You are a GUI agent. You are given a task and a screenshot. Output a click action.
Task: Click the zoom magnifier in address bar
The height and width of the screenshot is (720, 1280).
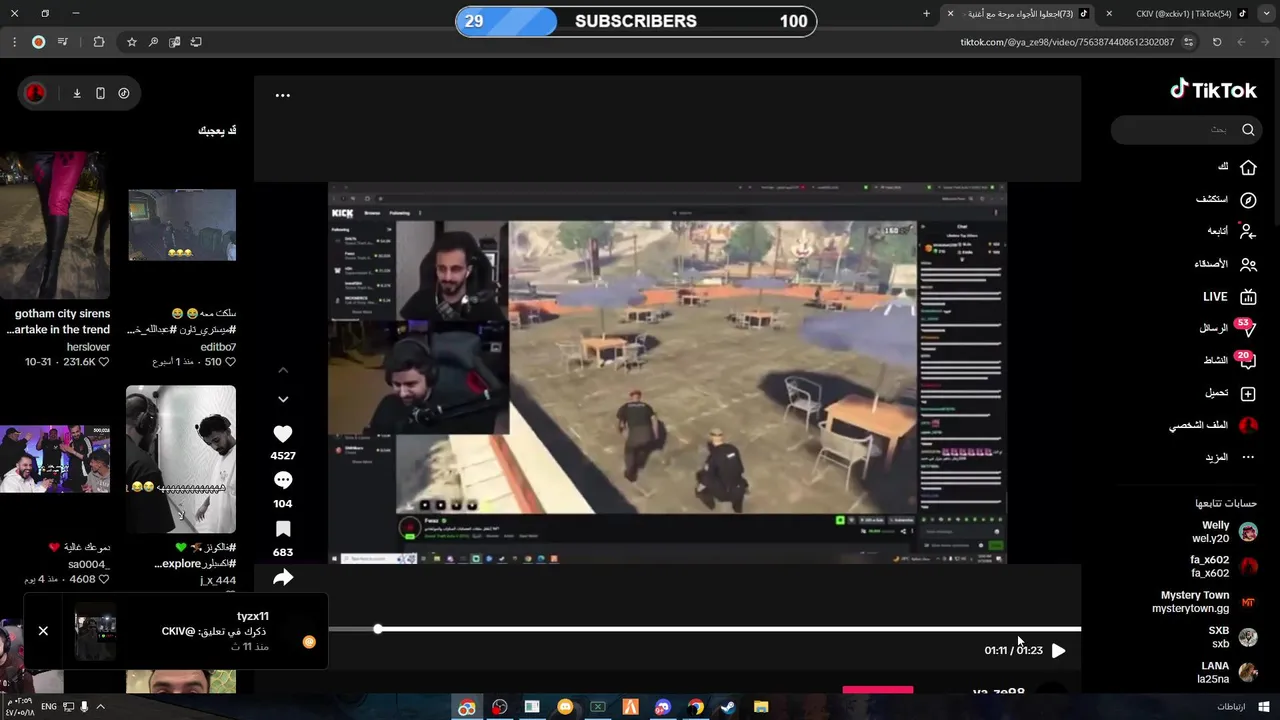coord(153,42)
